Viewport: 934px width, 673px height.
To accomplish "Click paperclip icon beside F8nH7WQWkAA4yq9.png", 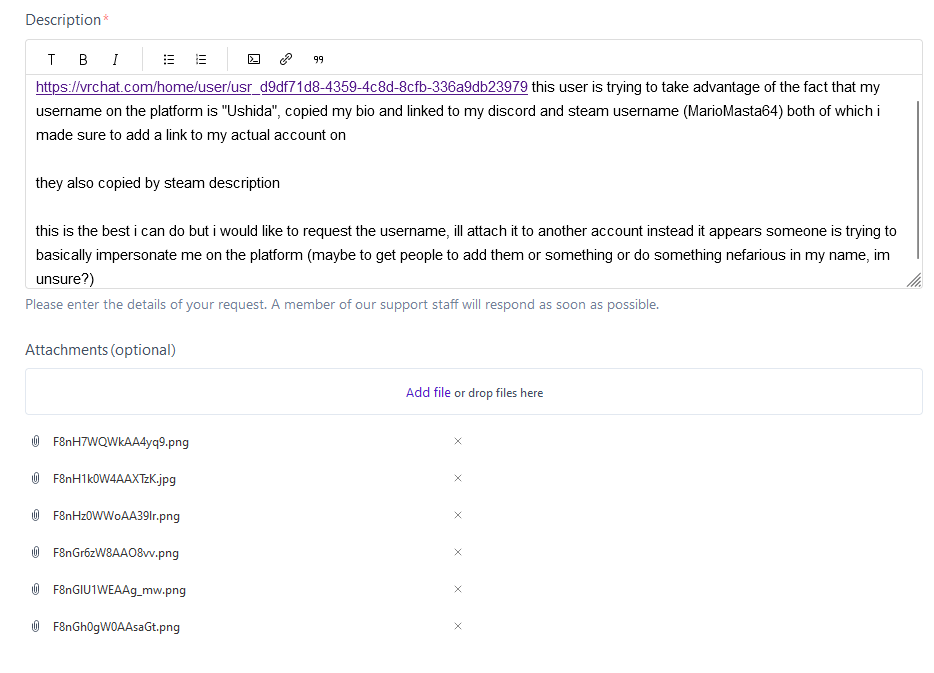I will pos(36,441).
